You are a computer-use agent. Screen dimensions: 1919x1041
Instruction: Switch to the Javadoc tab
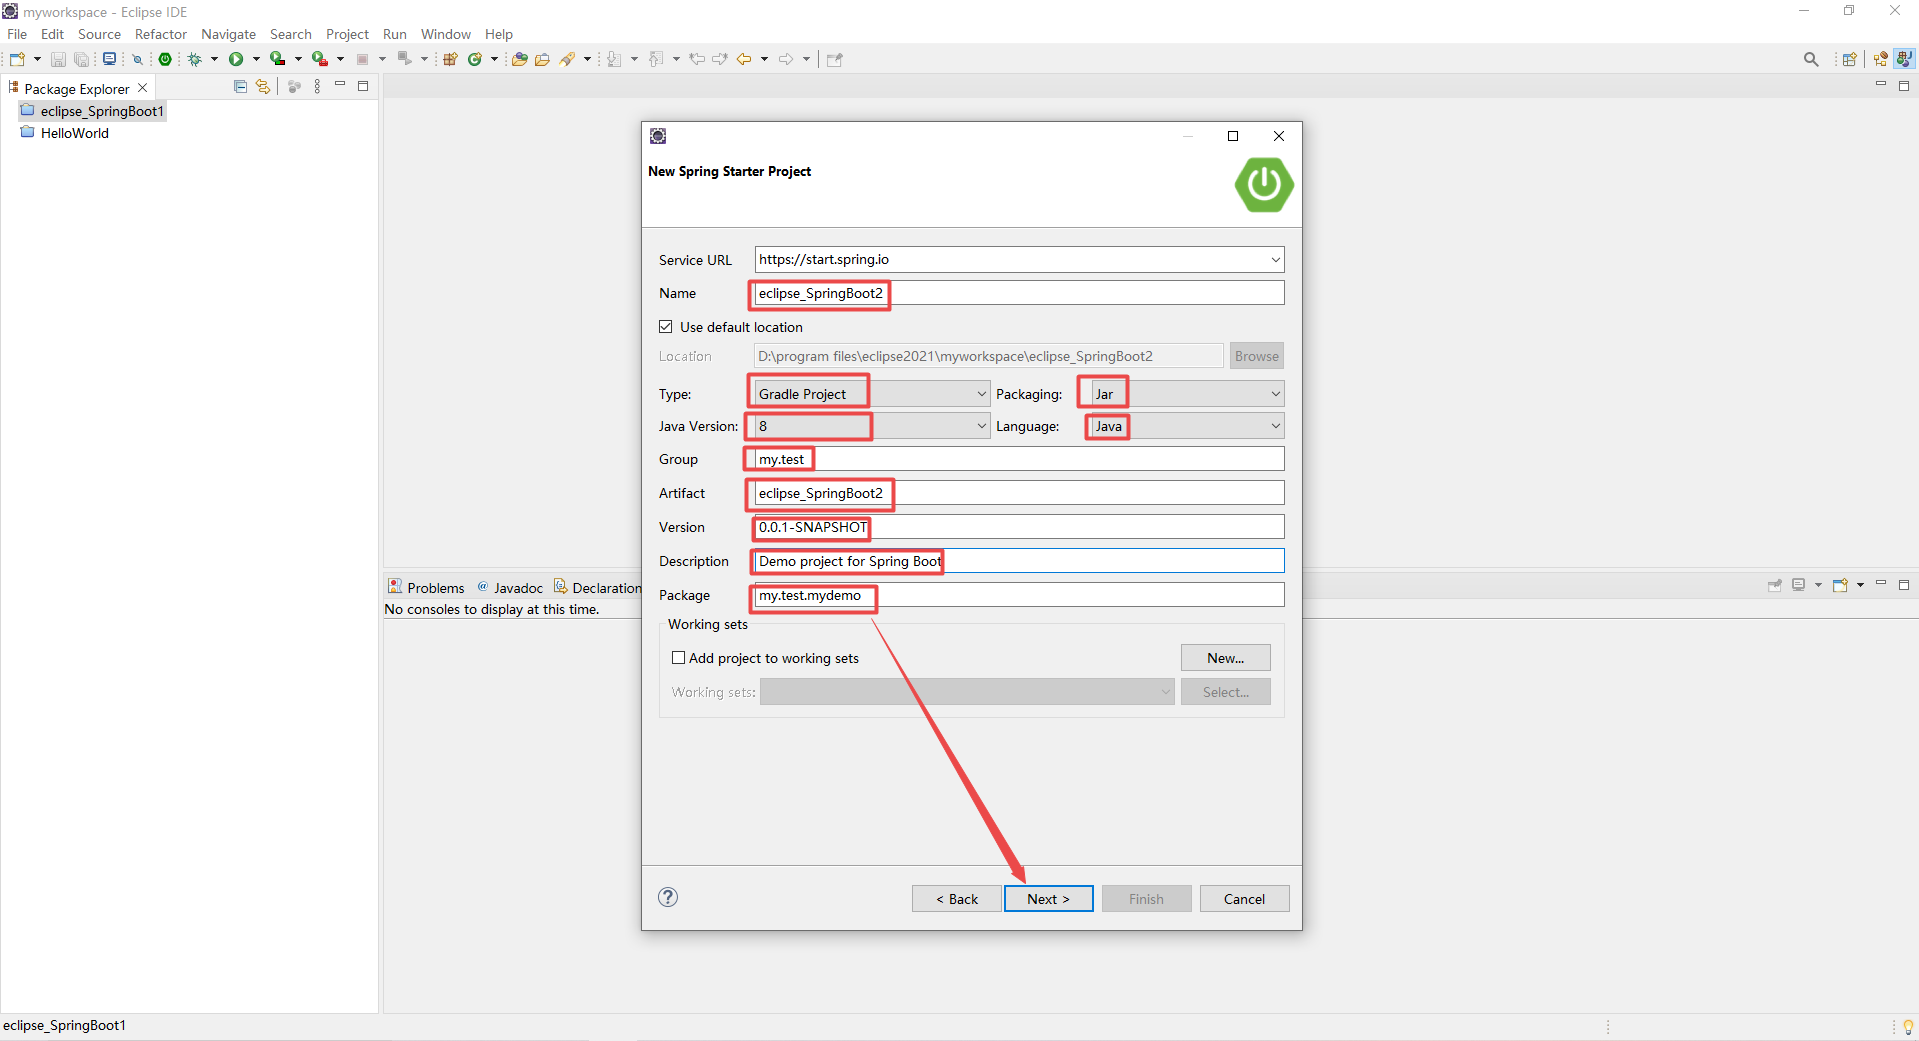(x=510, y=588)
